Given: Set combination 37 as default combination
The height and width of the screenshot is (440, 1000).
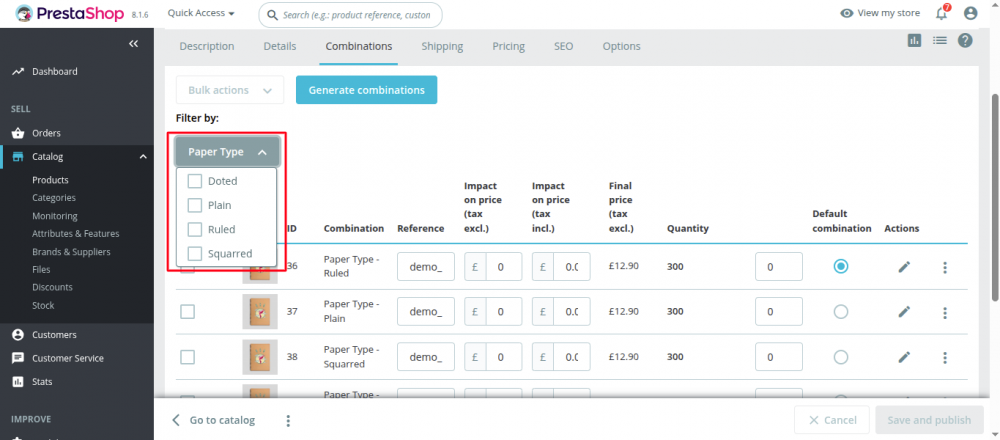Looking at the screenshot, I should pyautogui.click(x=841, y=312).
